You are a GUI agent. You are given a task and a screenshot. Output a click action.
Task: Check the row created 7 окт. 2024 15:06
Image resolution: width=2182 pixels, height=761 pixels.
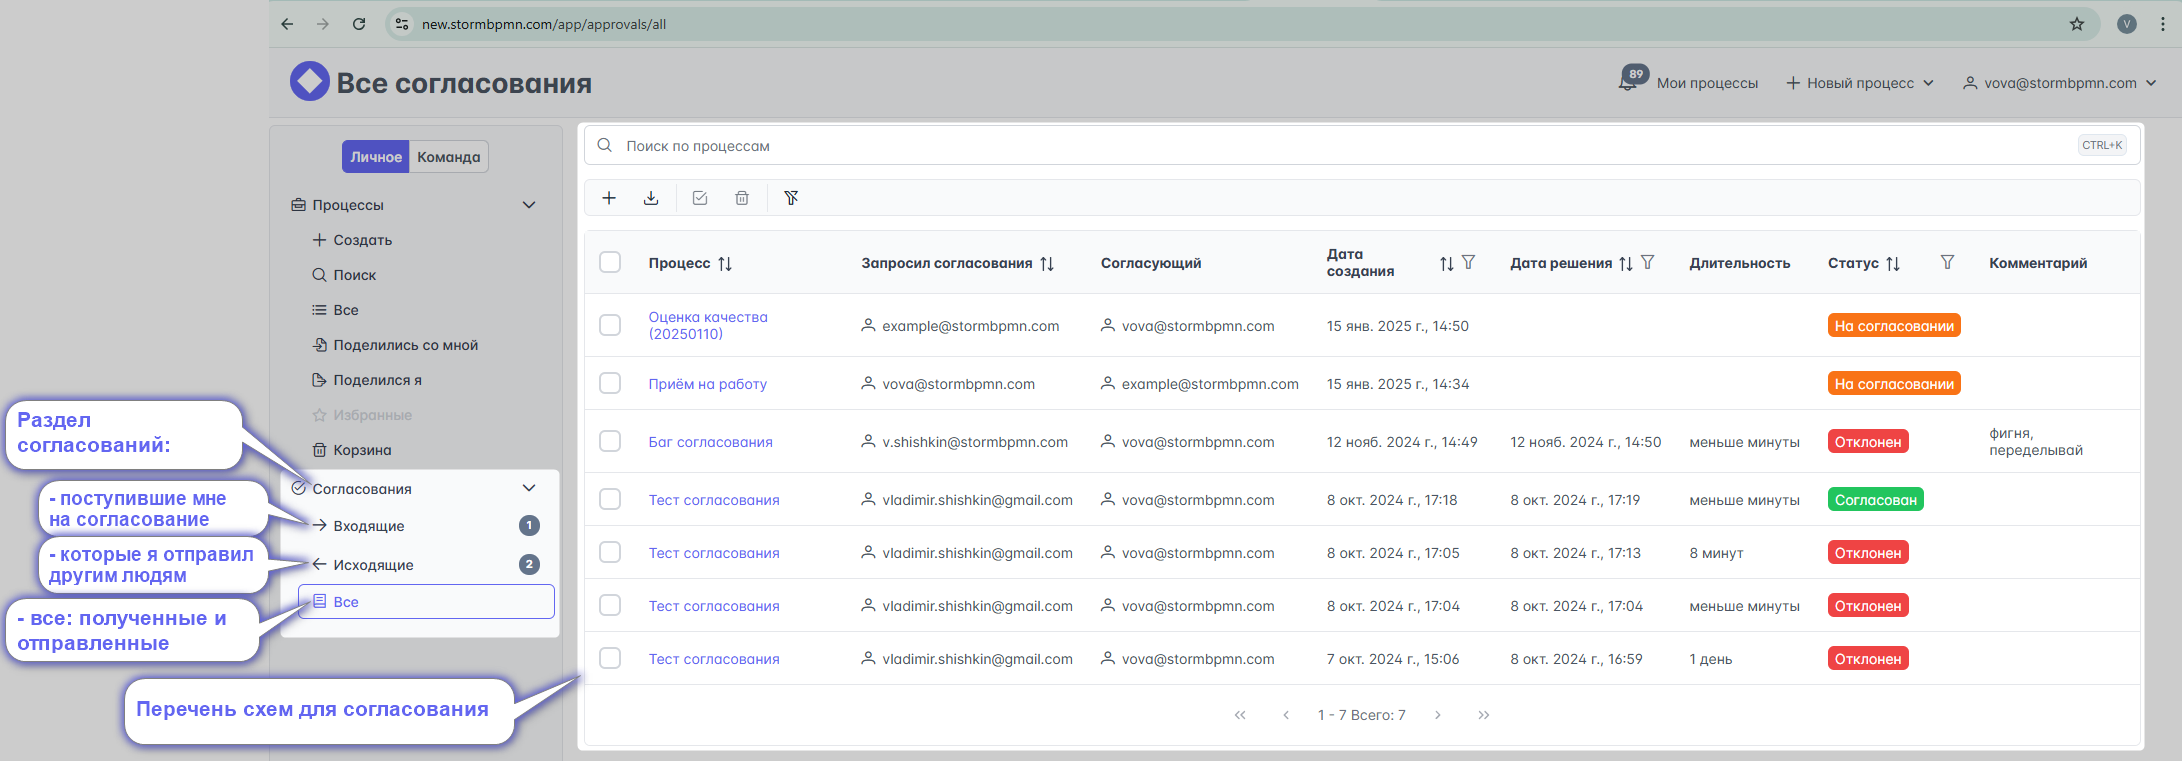coord(610,658)
